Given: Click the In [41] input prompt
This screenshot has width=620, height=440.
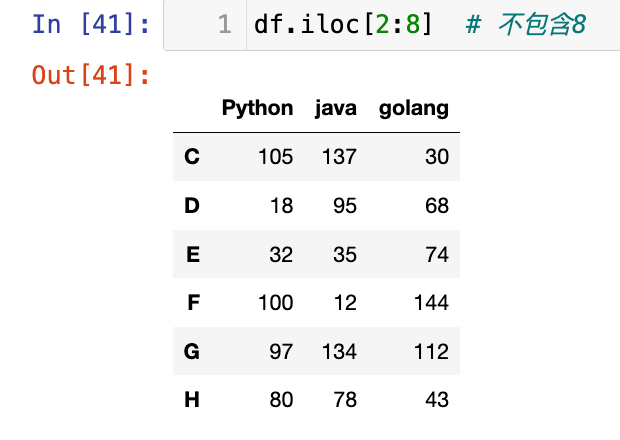Looking at the screenshot, I should click(x=91, y=24).
